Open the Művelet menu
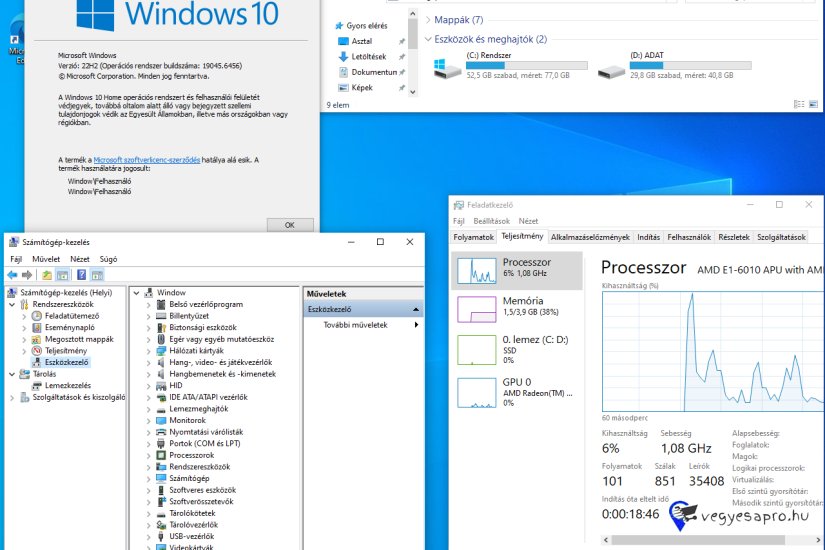 (45, 258)
